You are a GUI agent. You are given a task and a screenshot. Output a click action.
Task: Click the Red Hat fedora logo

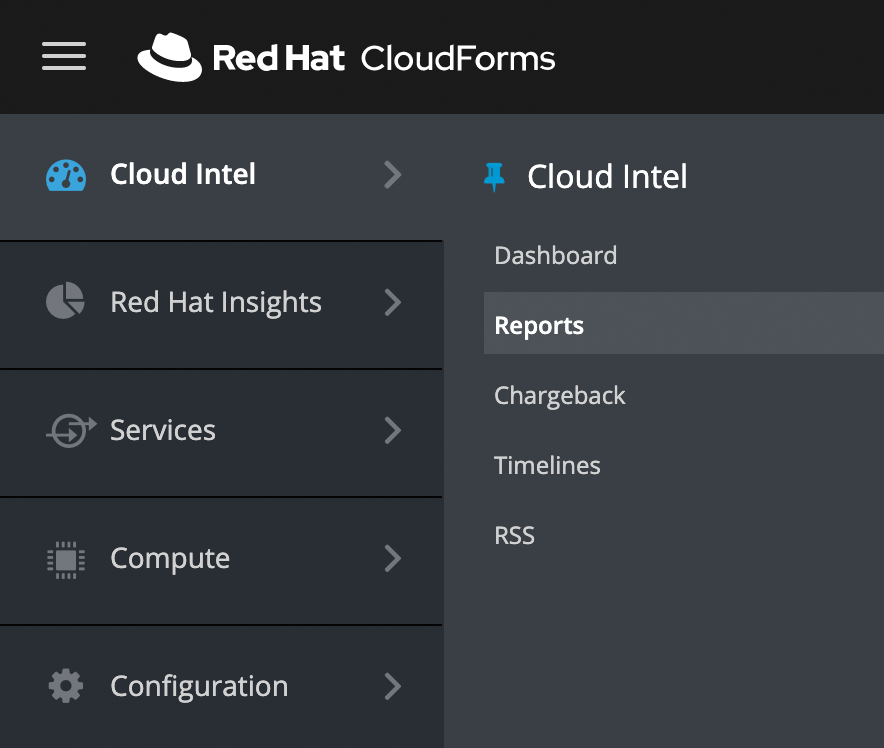(x=169, y=57)
